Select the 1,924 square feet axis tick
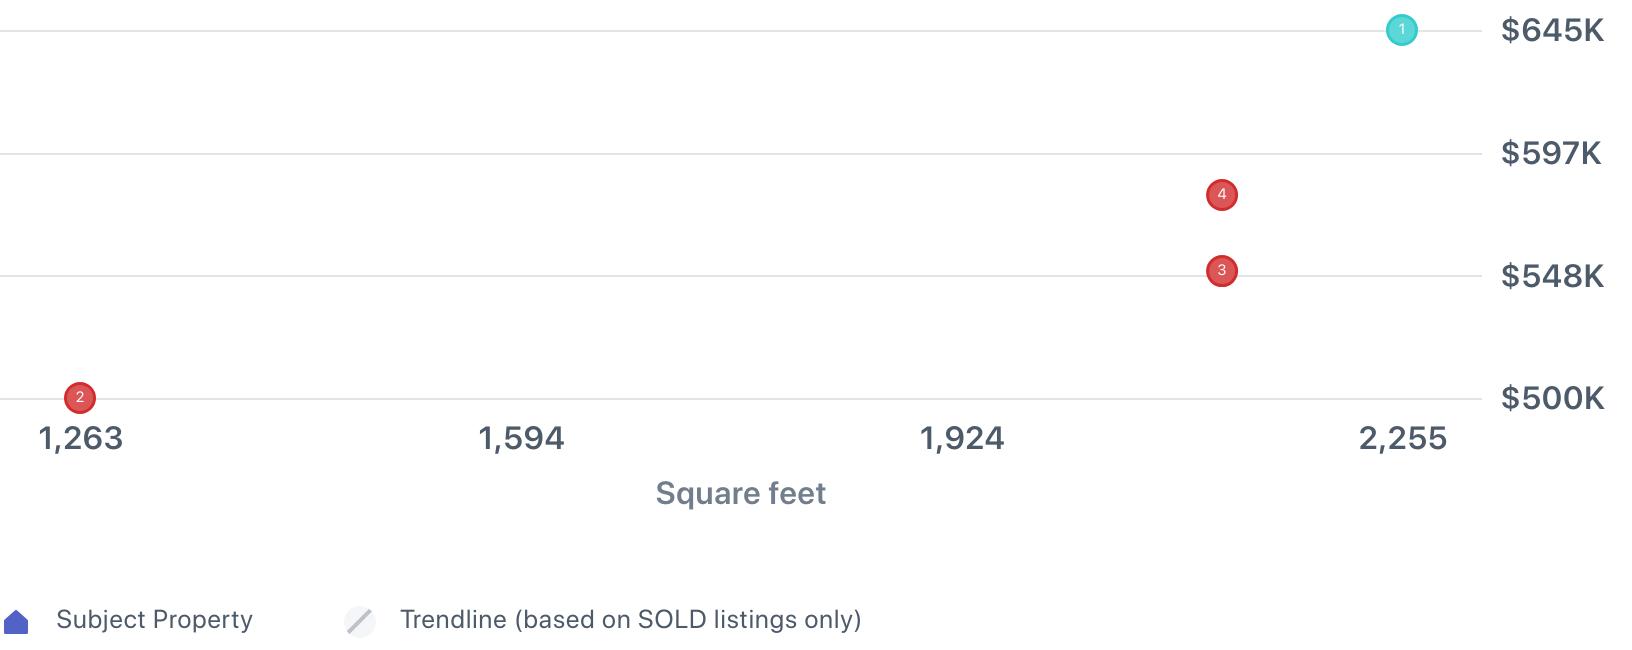 [962, 438]
